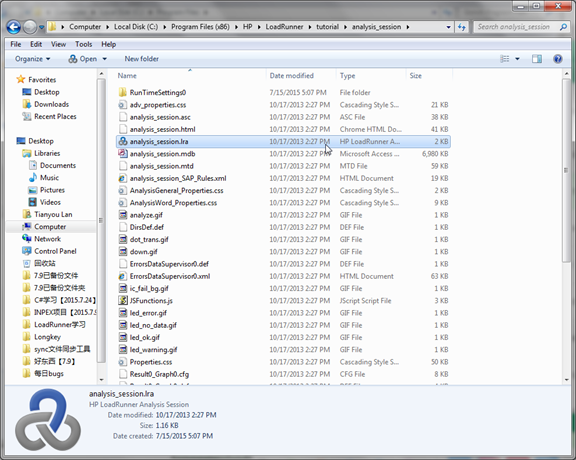Viewport: 576px width, 460px height.
Task: Sort by the Size column header
Action: (415, 76)
